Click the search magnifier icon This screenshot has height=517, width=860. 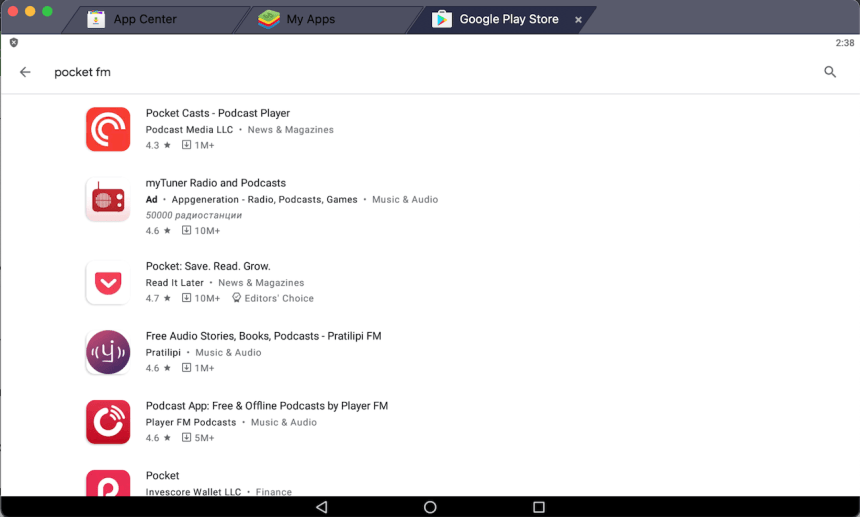830,72
